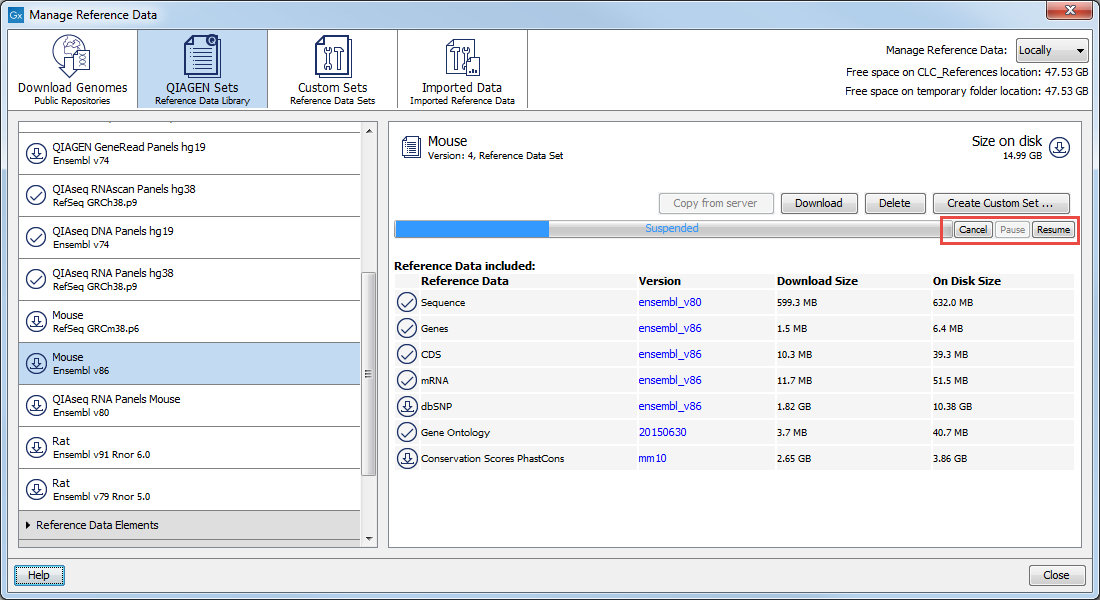The height and width of the screenshot is (600, 1100).
Task: Open ensembl_v86 link for mRNA
Action: (669, 380)
